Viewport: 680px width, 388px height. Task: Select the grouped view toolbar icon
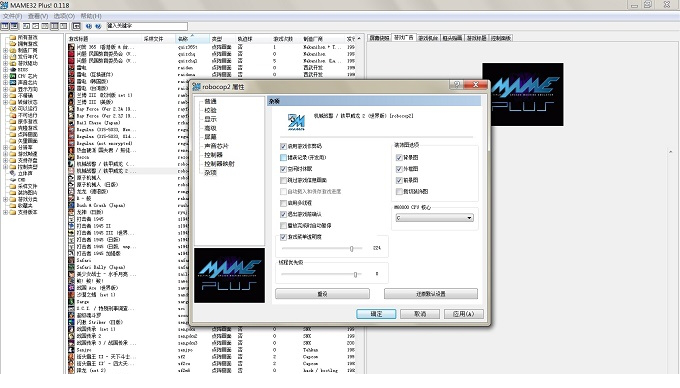[63, 26]
